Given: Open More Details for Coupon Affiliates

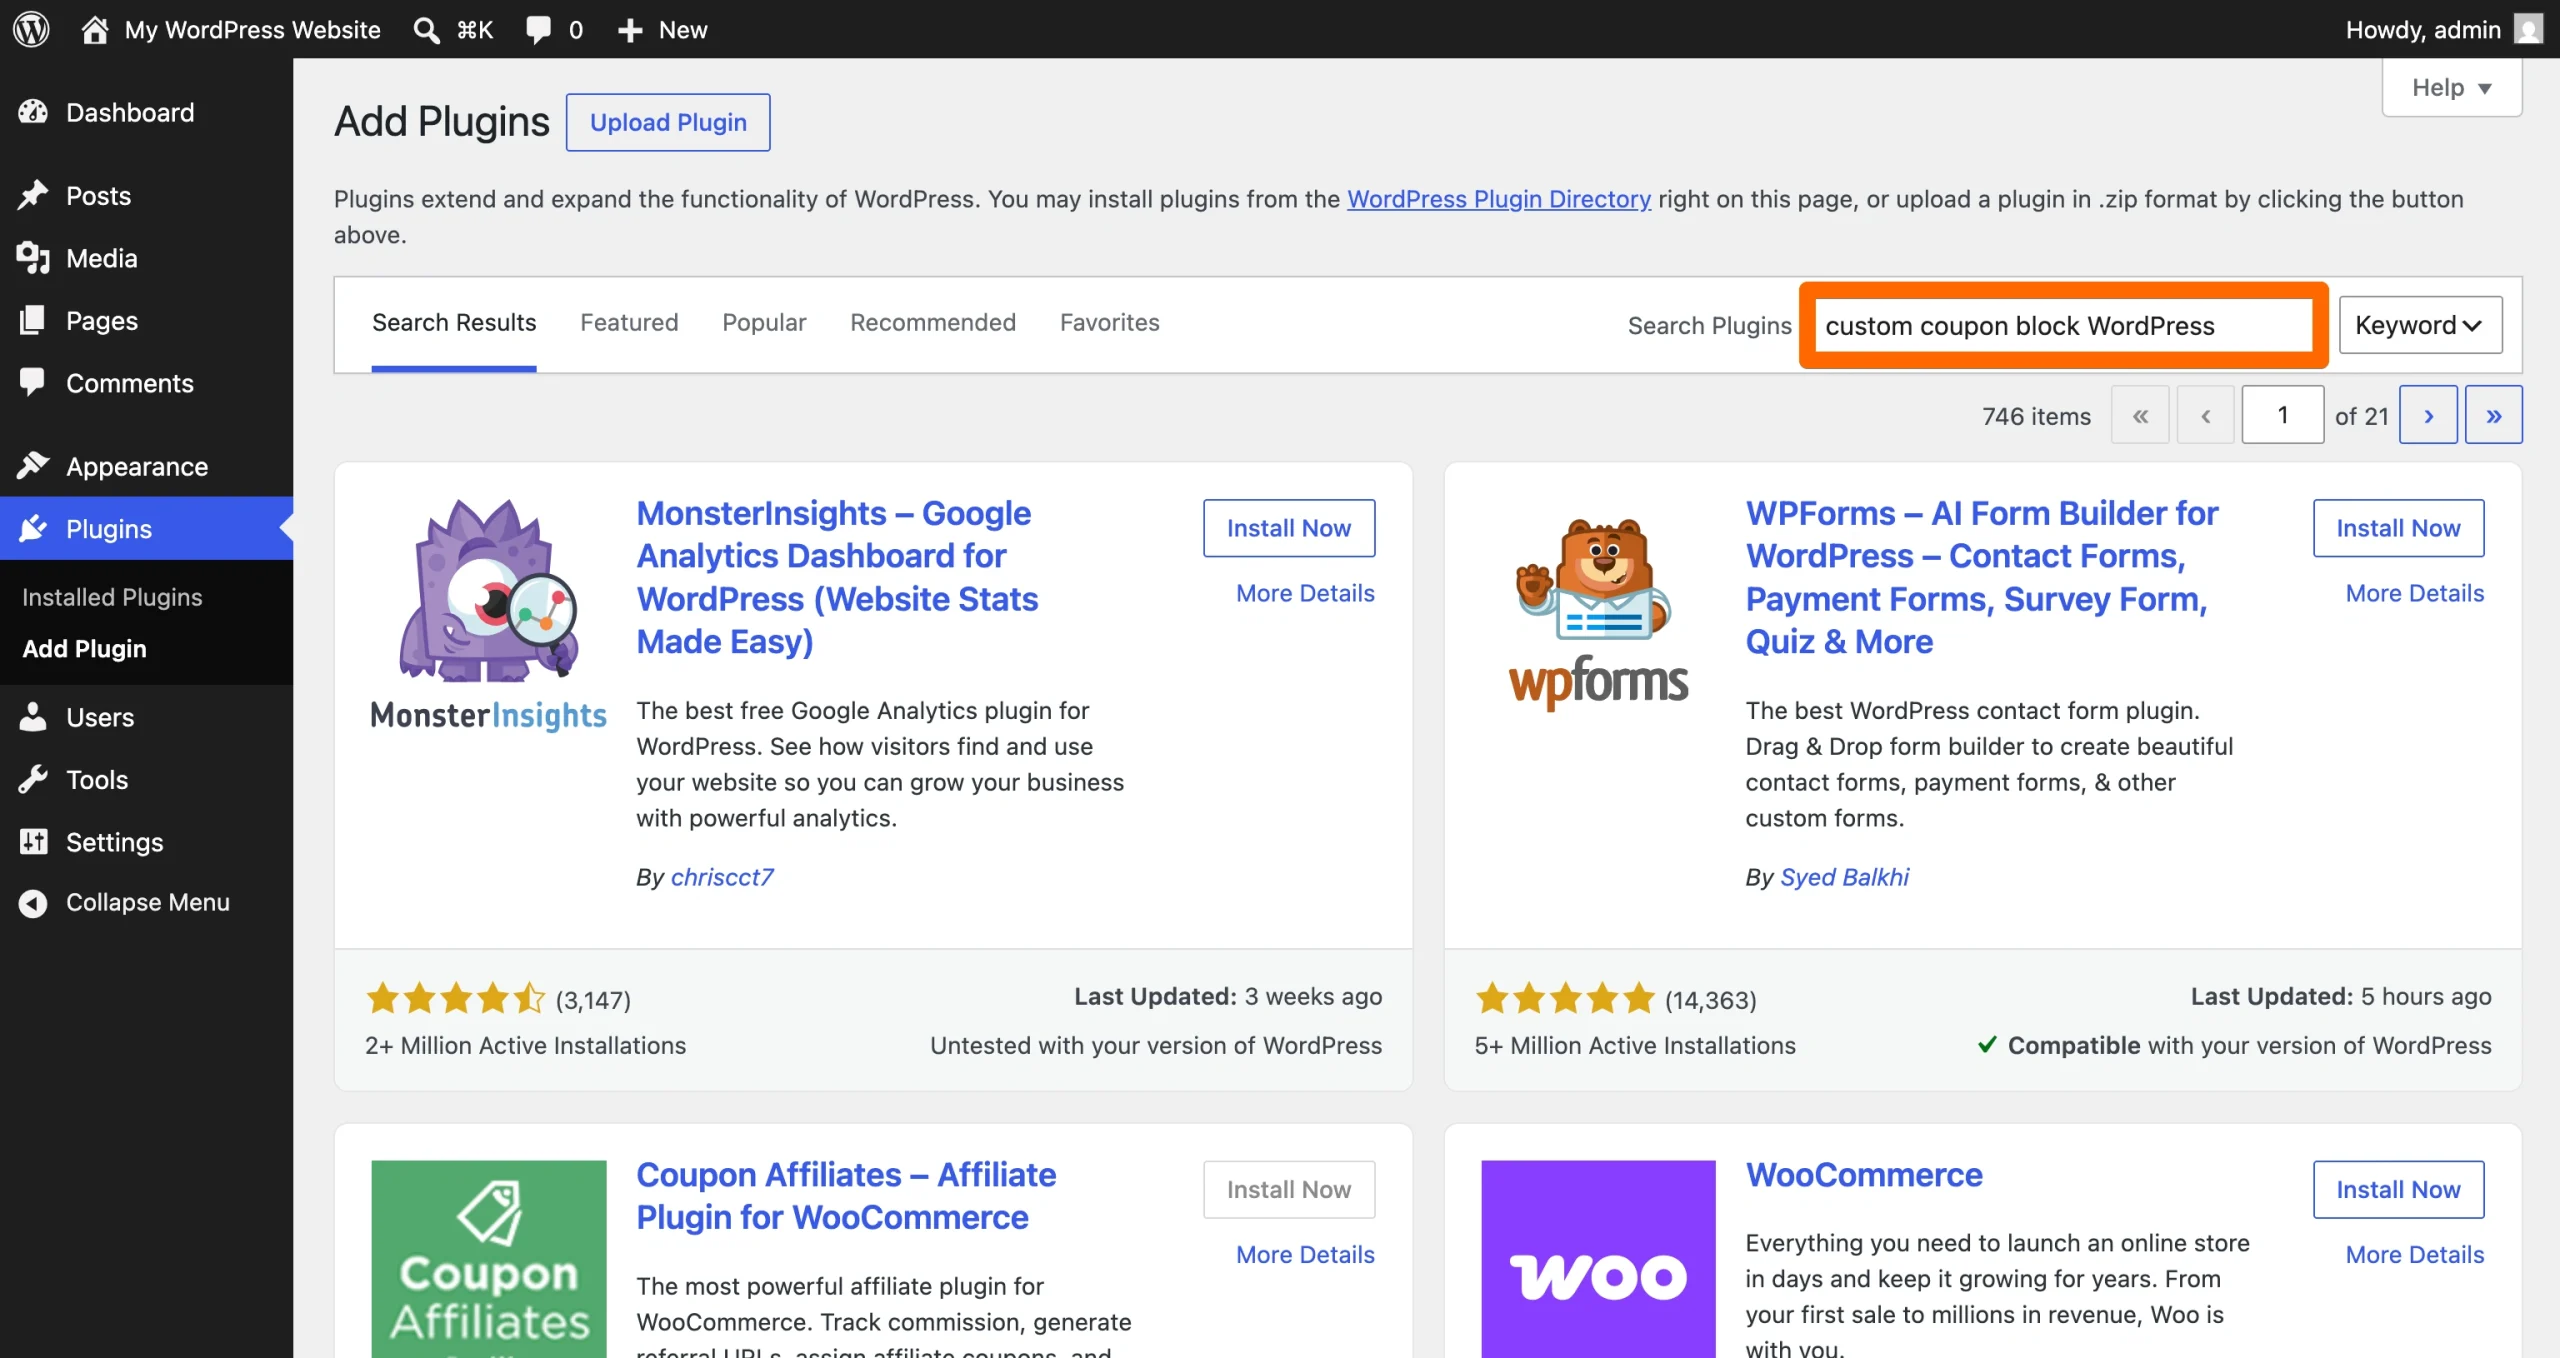Looking at the screenshot, I should coord(1305,1254).
